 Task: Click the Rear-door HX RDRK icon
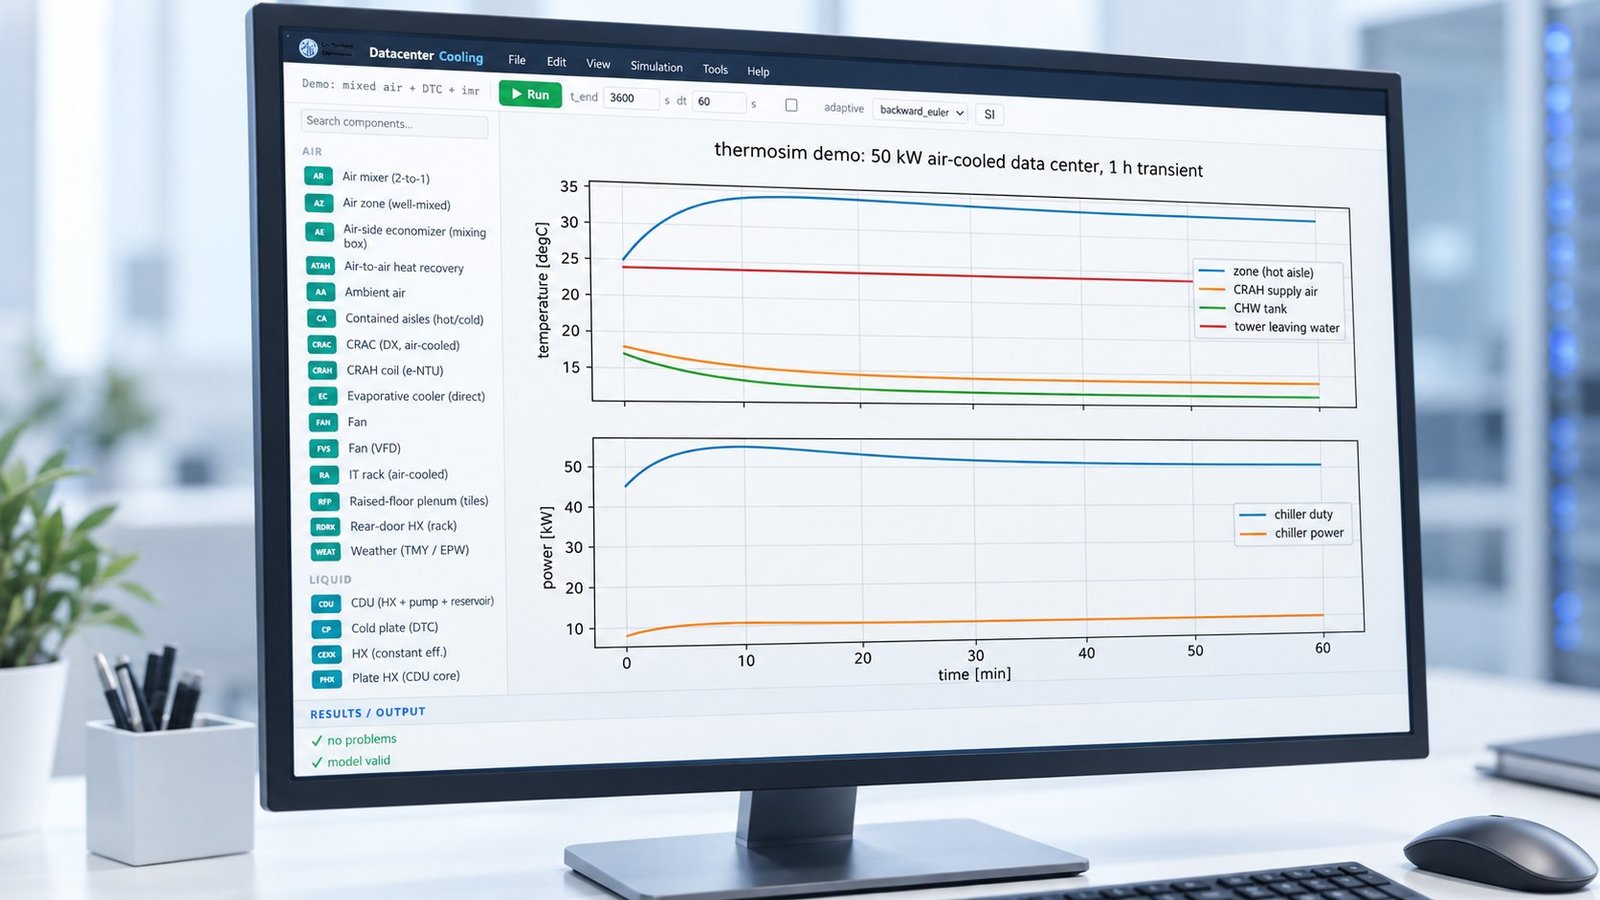tap(325, 526)
